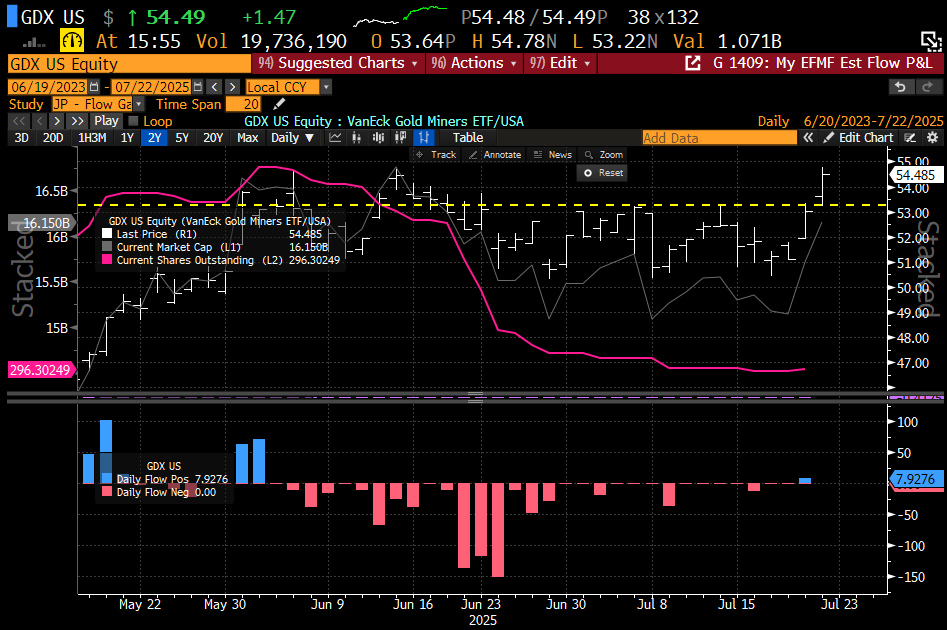This screenshot has width=947, height=630.
Task: Click the yellow gauge icon near time
Action: (x=72, y=41)
